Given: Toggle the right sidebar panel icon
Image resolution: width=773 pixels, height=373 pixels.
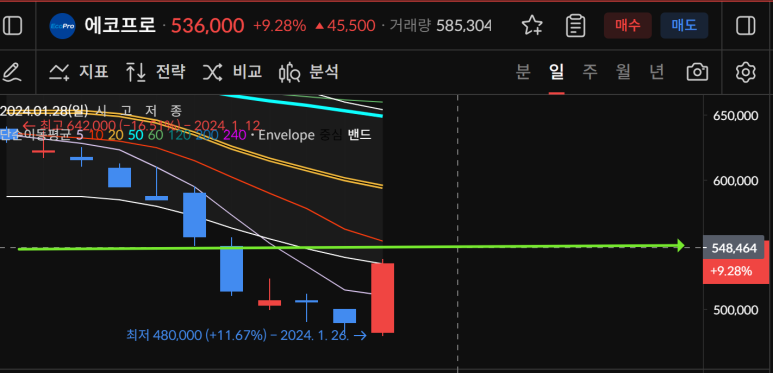Looking at the screenshot, I should (x=745, y=26).
